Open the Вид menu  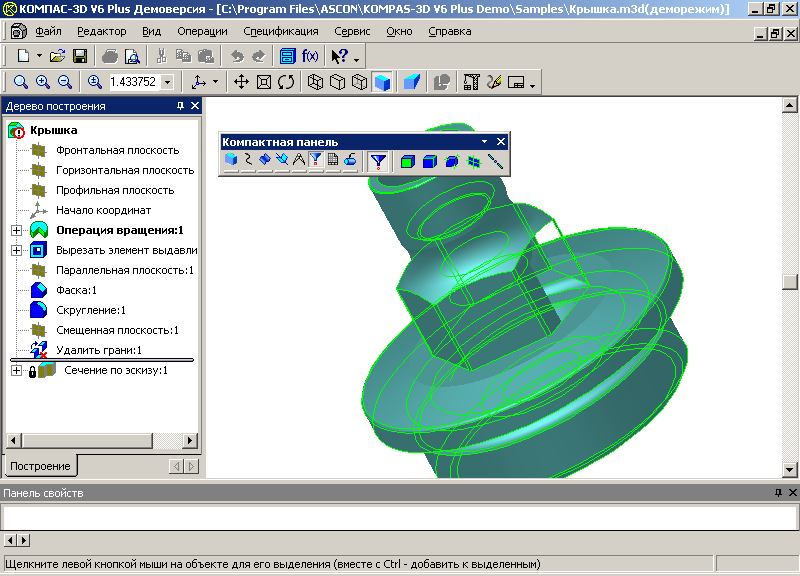click(x=152, y=32)
